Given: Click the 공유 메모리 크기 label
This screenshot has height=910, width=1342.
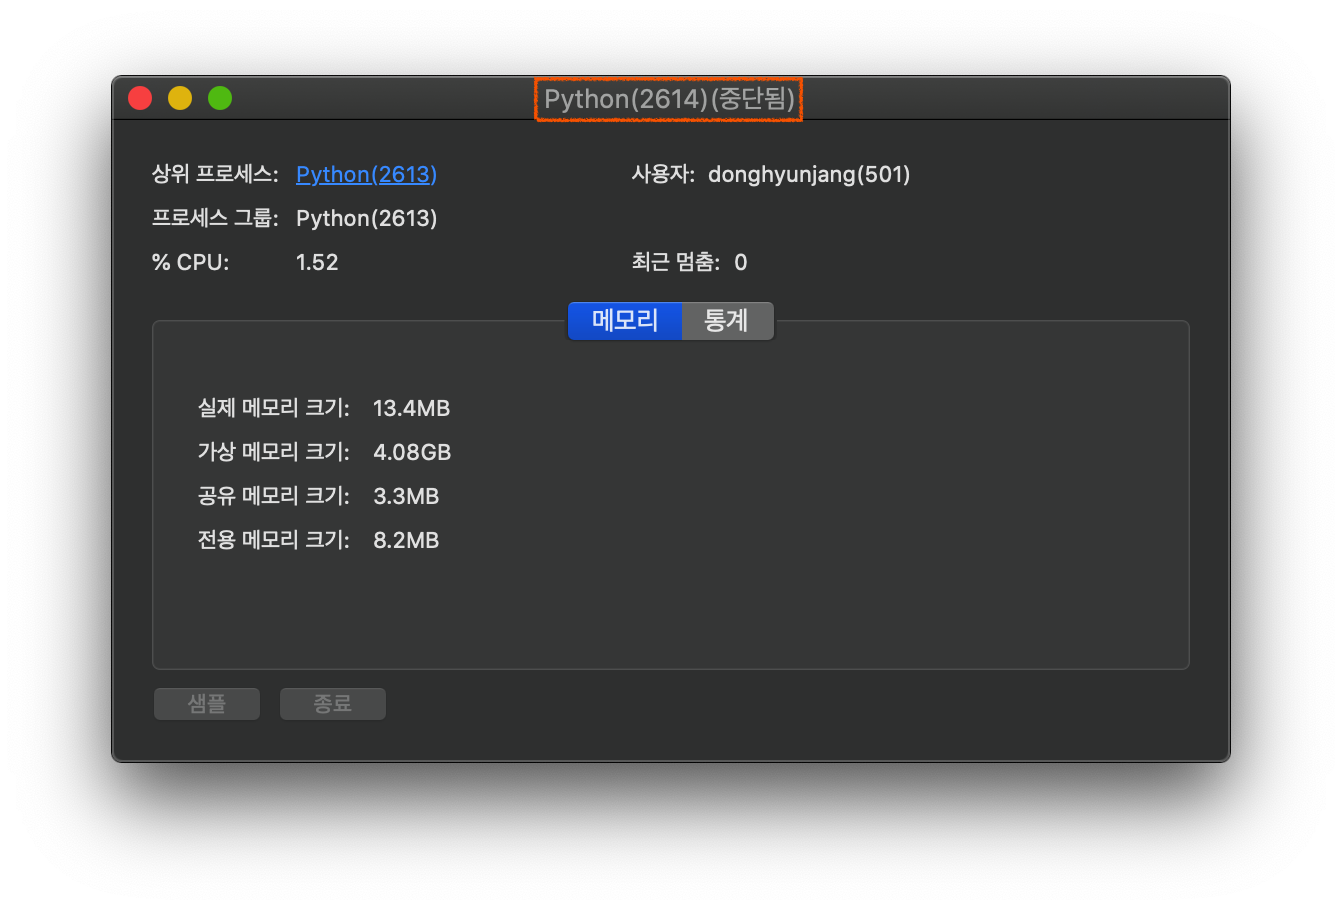Looking at the screenshot, I should pos(273,496).
